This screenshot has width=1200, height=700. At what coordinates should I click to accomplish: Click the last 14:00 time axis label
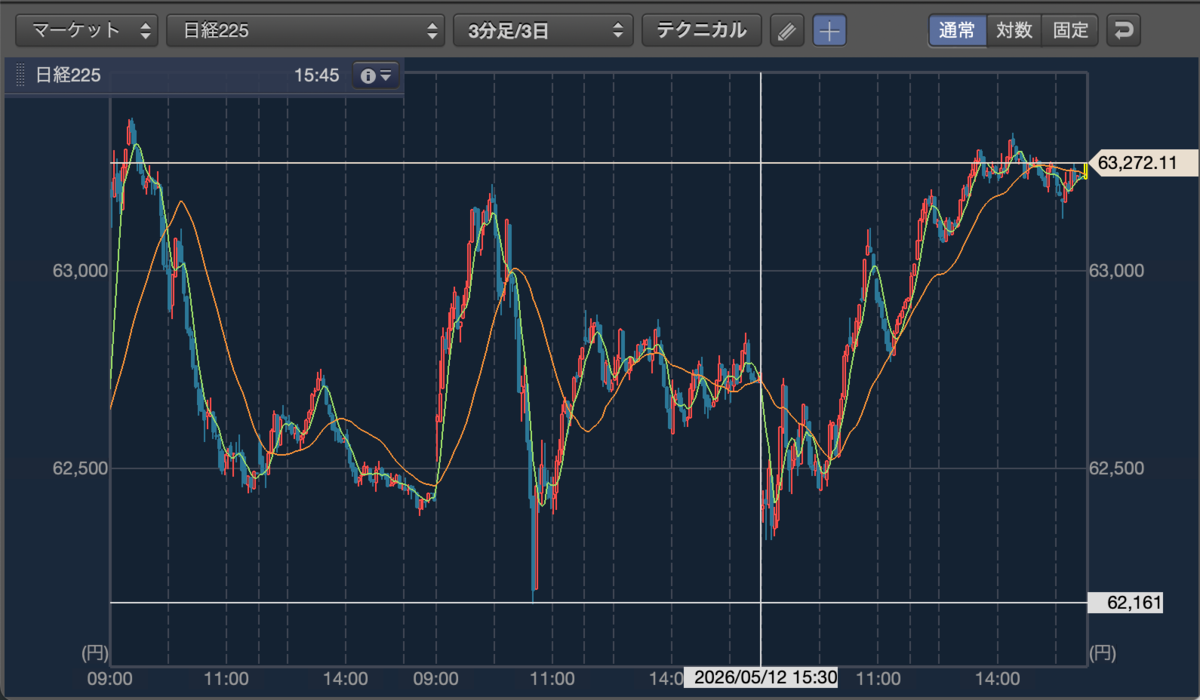tap(998, 678)
